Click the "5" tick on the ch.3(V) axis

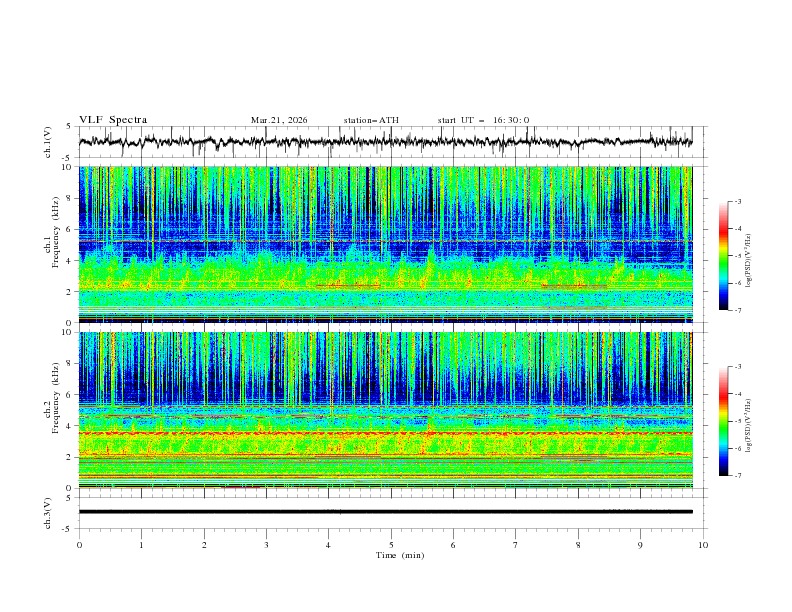tap(69, 497)
